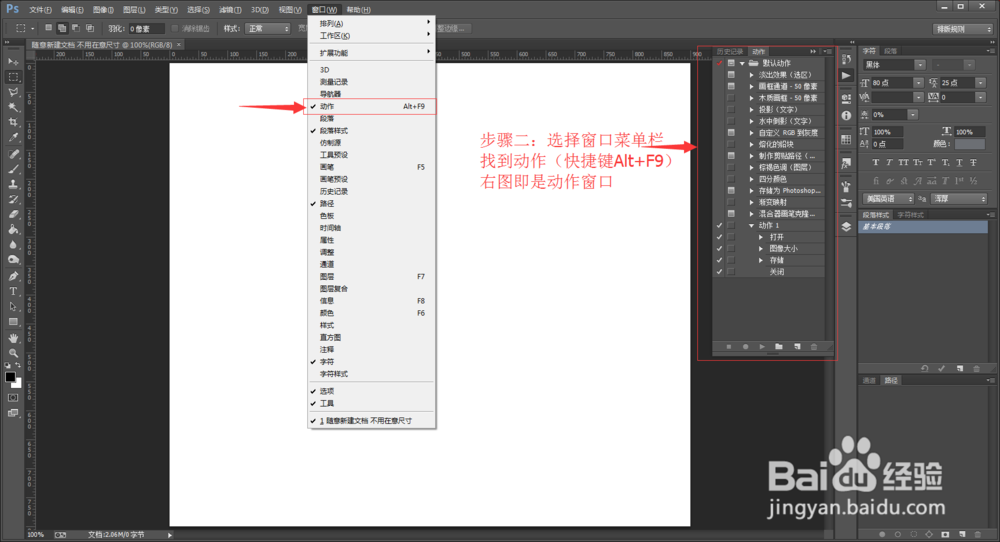
Task: Click the foreground color swatch
Action: click(10, 377)
